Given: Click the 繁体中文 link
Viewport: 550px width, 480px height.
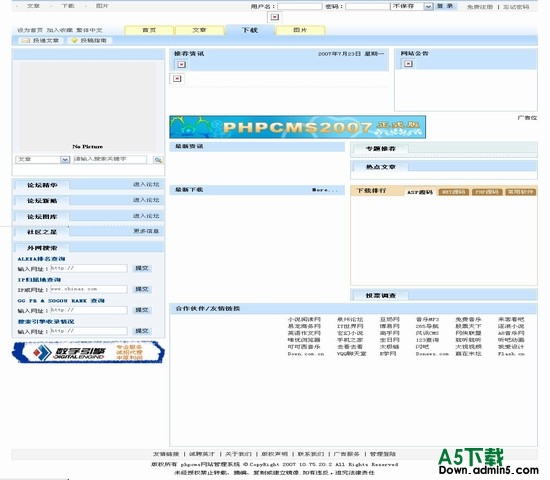Looking at the screenshot, I should [89, 31].
